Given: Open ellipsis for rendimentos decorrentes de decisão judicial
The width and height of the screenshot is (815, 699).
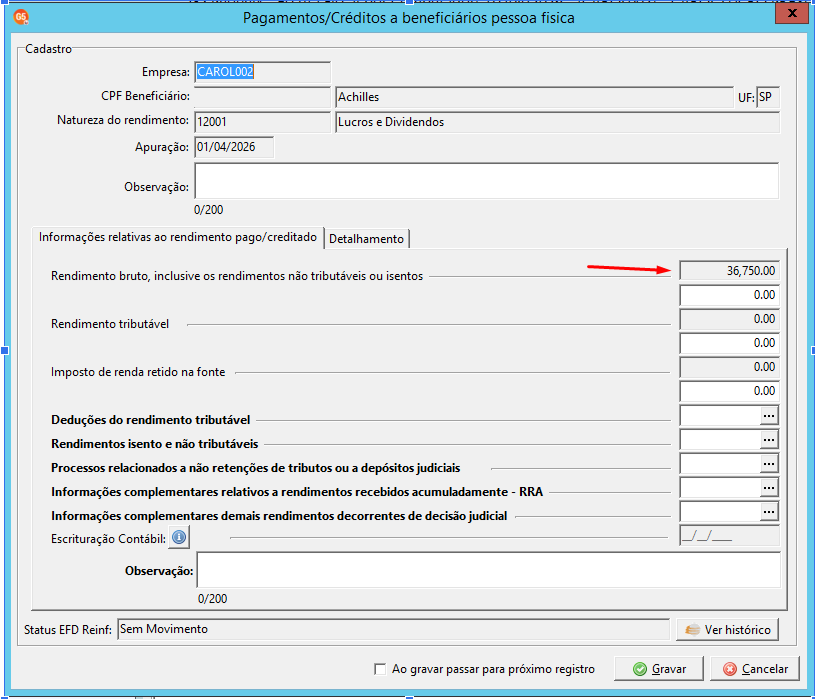Looking at the screenshot, I should click(x=769, y=512).
